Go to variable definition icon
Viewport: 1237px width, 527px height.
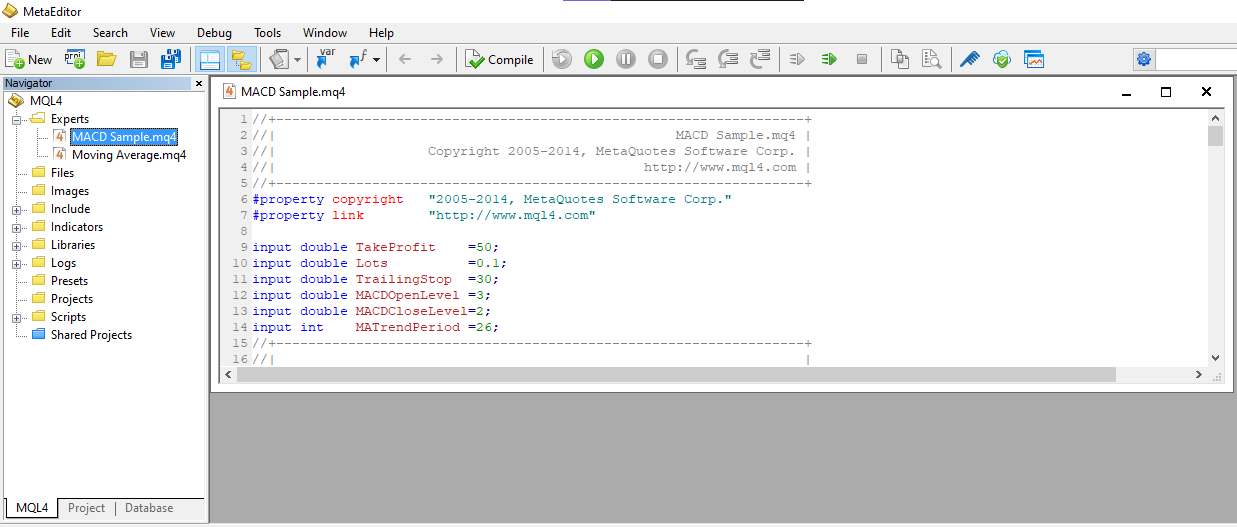pos(326,59)
